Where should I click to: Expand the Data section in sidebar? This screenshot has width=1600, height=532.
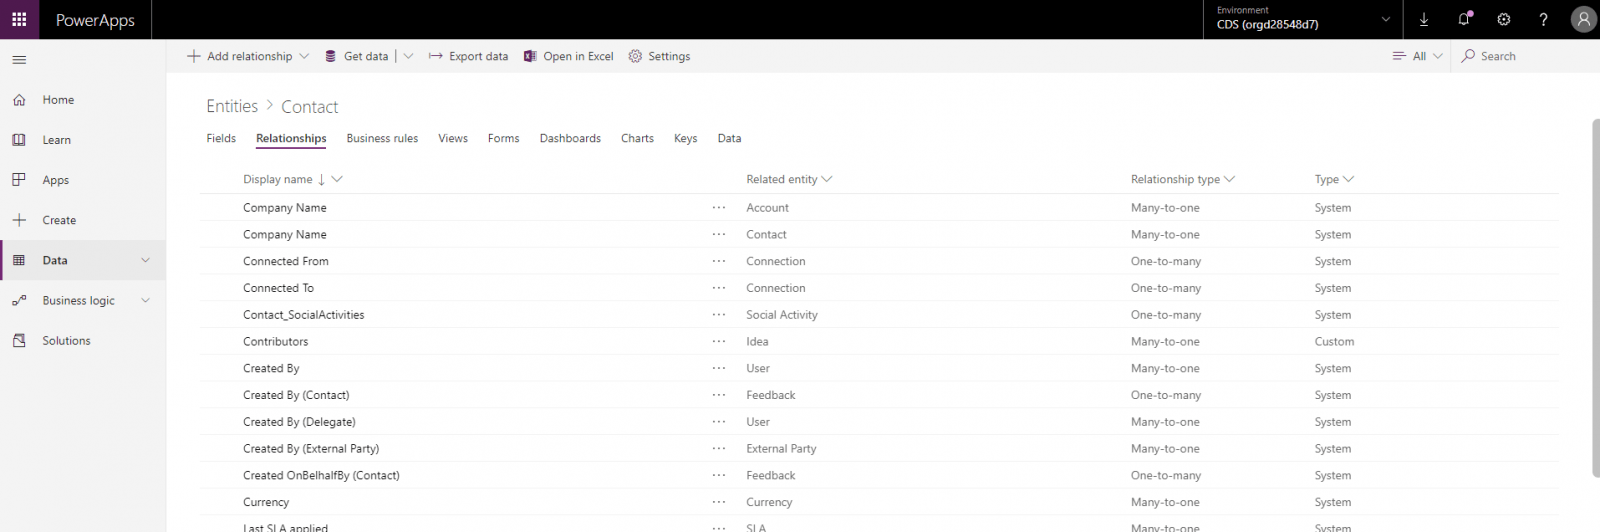[x=146, y=260]
